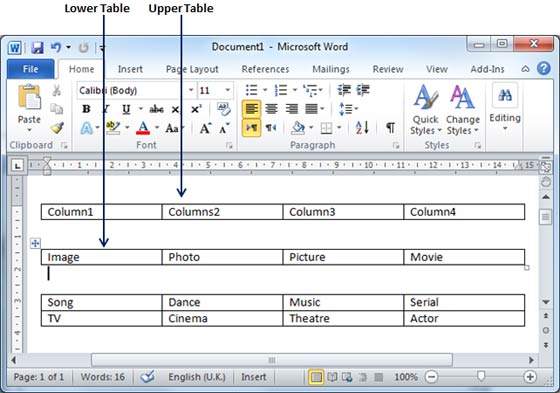560x393 pixels.
Task: Click the Copy icon
Action: point(56,109)
